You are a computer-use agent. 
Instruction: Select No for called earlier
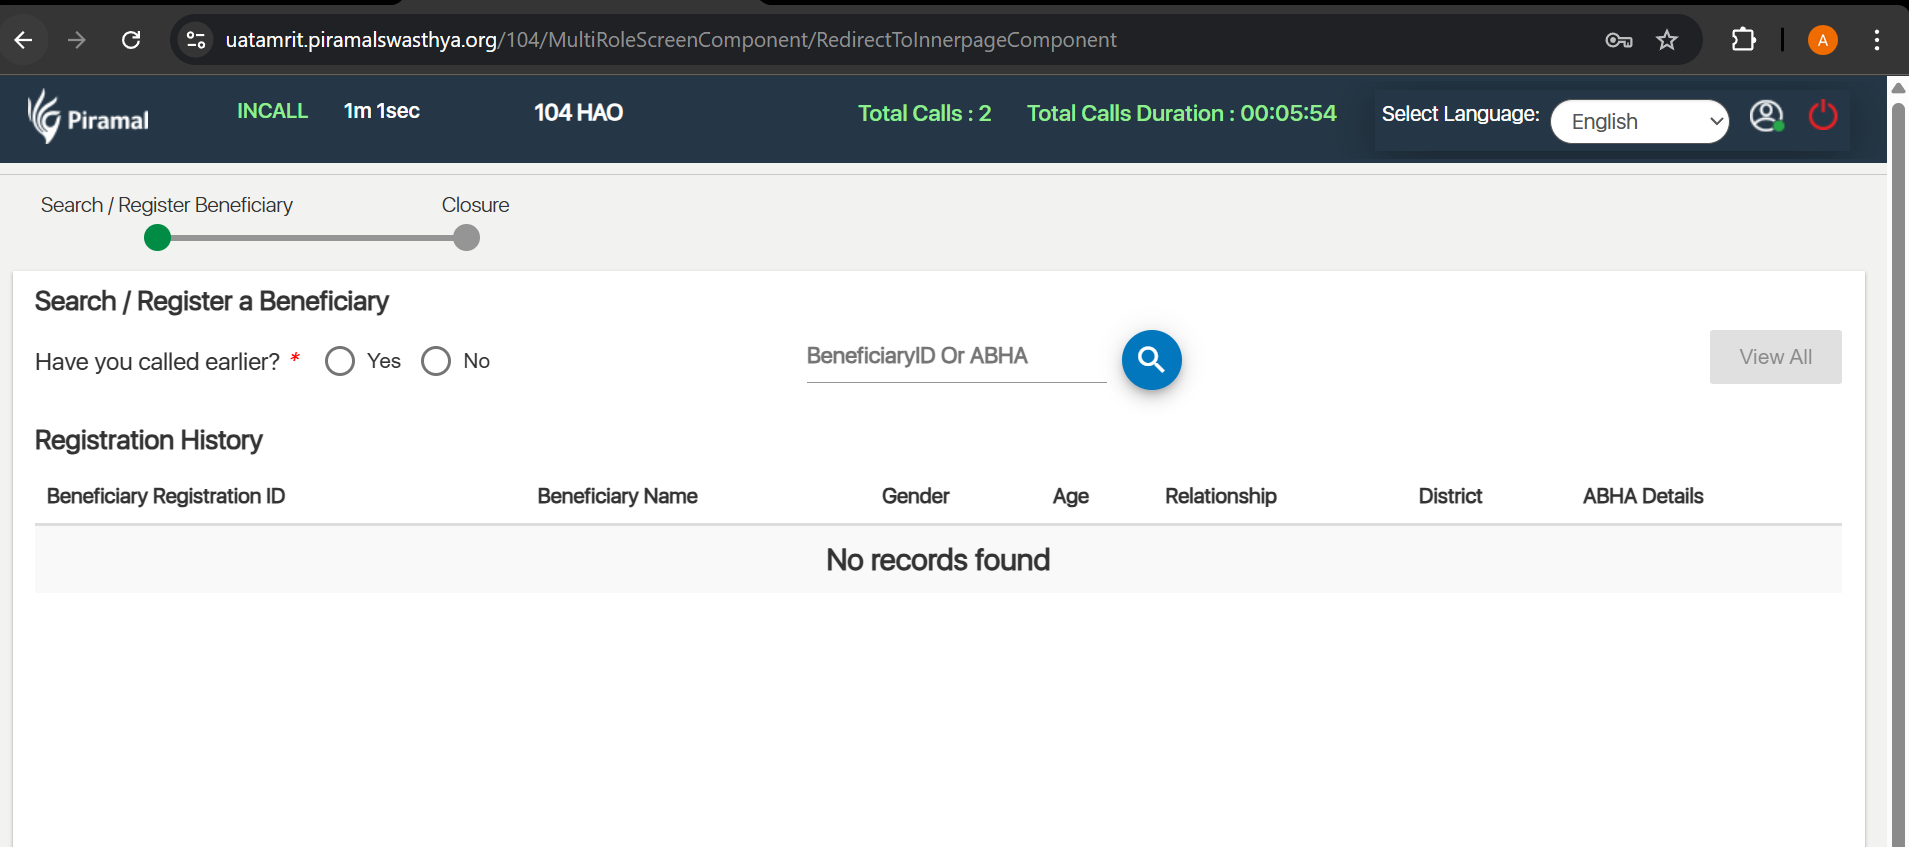click(x=436, y=361)
